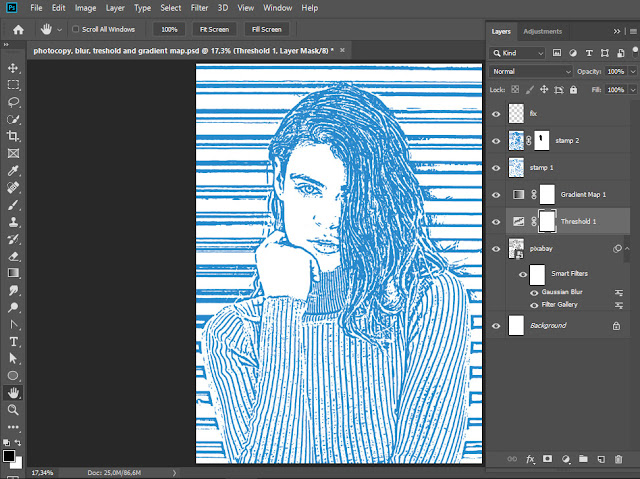Open the Hand tool preset picker arrow
640x479 pixels.
pos(60,30)
